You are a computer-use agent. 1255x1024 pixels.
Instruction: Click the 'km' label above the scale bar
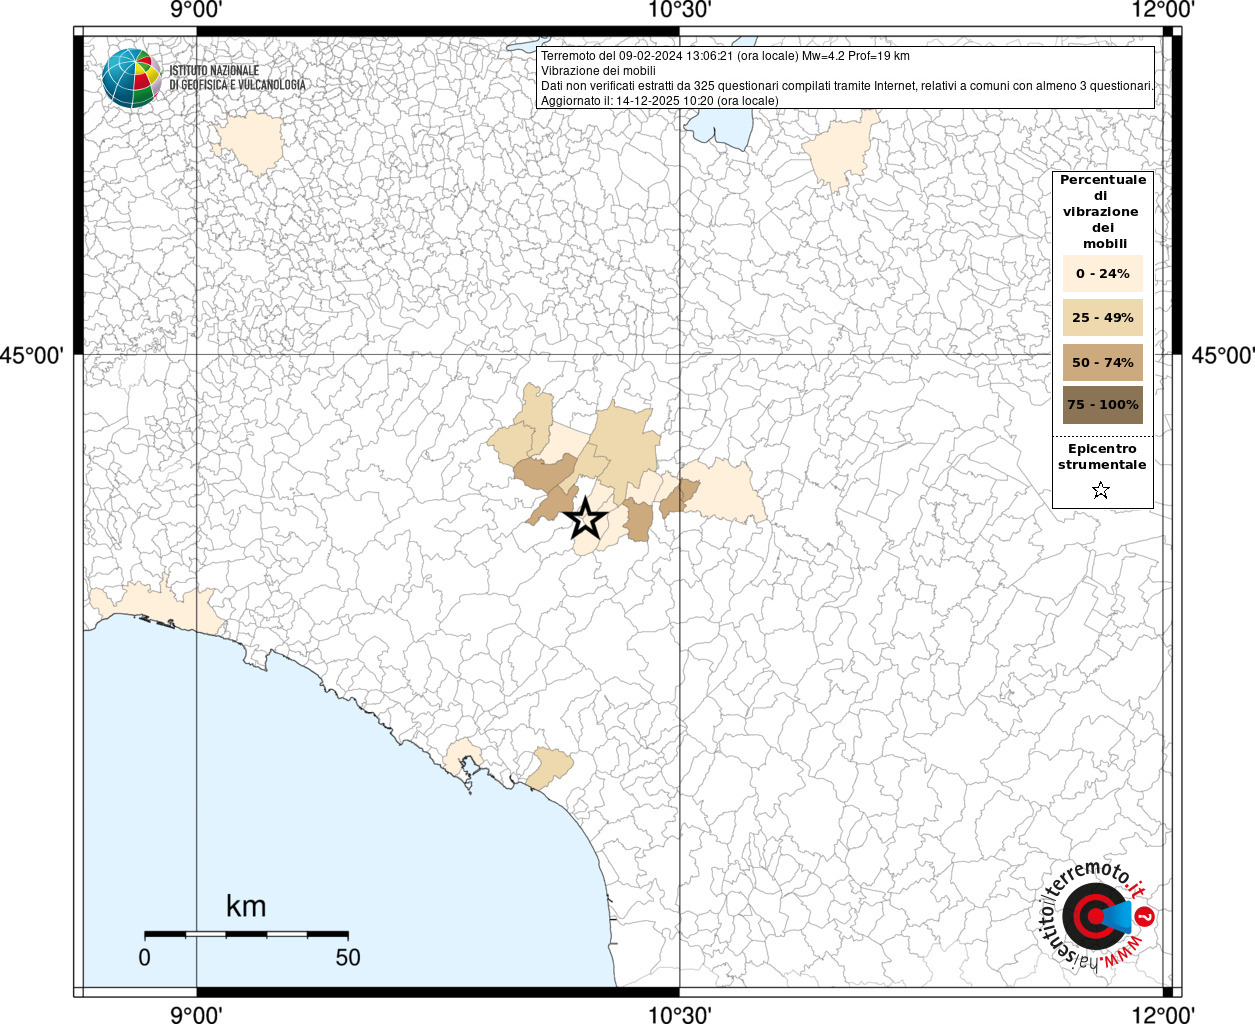(x=246, y=906)
